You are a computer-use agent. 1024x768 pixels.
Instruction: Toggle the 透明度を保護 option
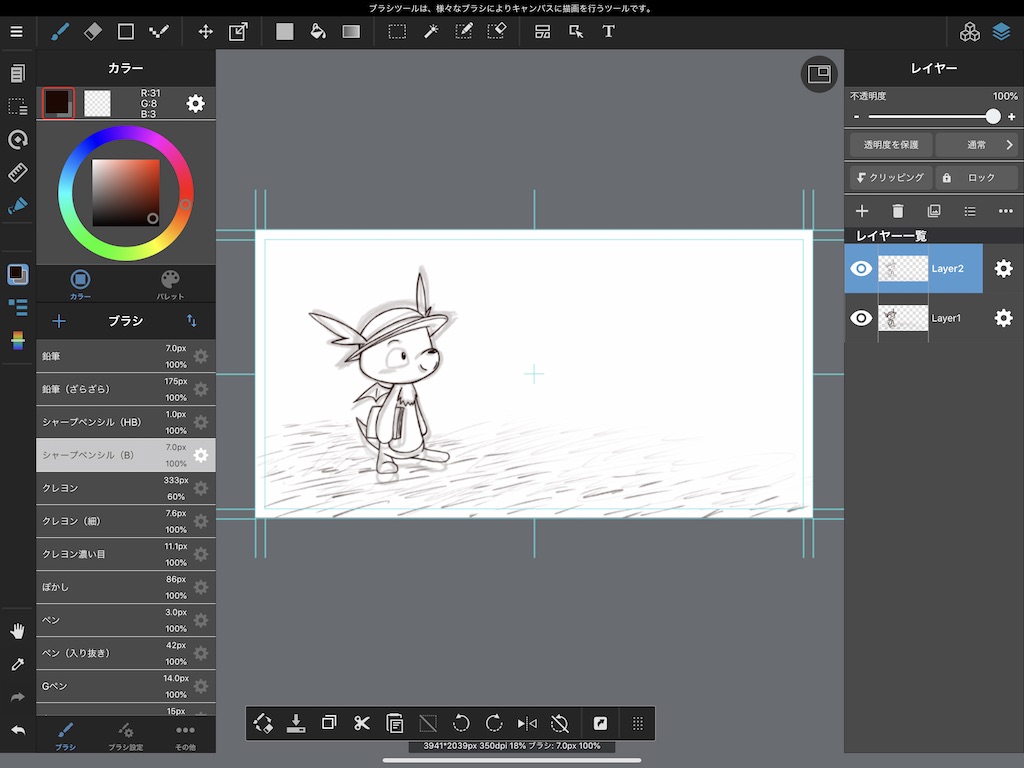coord(890,145)
